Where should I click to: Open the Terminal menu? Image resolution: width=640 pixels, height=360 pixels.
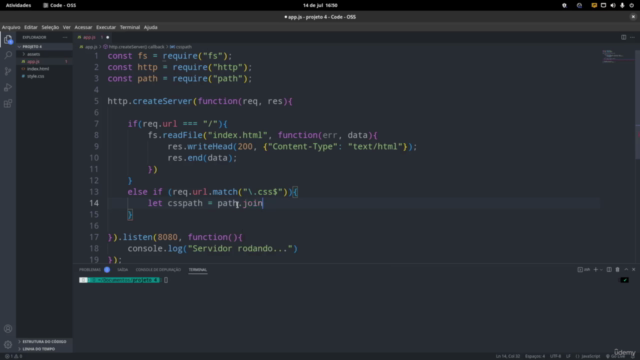click(130, 27)
